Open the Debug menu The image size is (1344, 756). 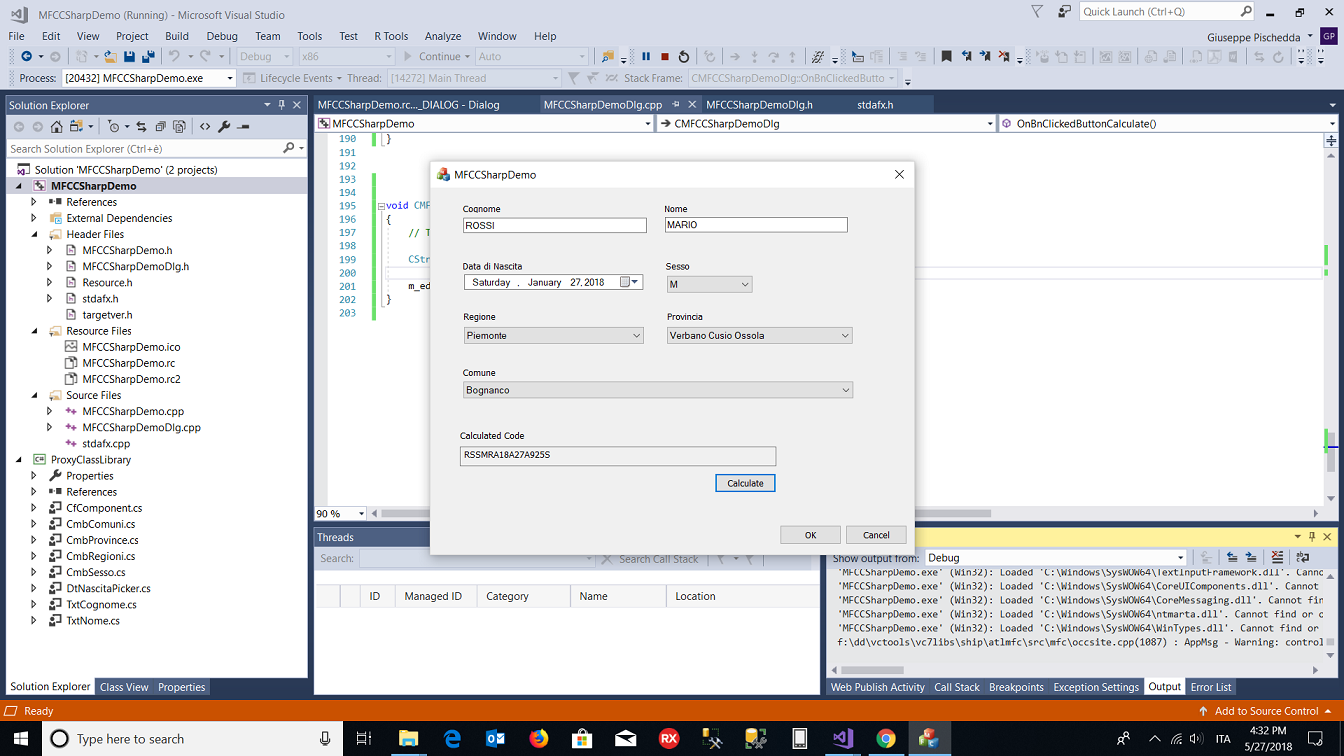(222, 36)
